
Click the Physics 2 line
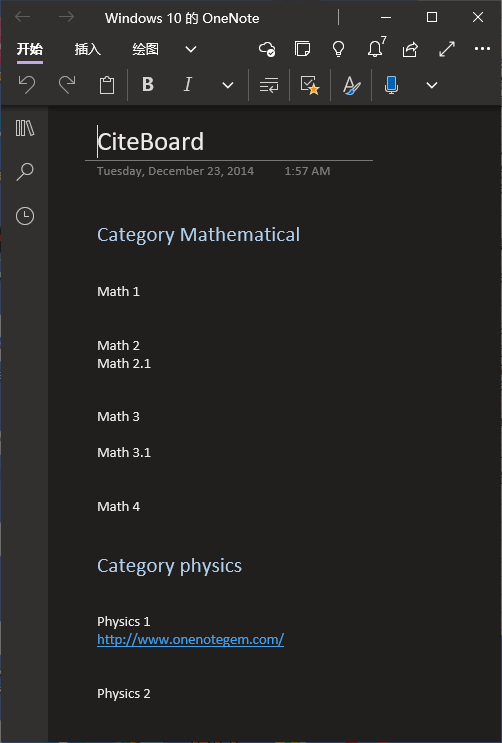click(124, 694)
